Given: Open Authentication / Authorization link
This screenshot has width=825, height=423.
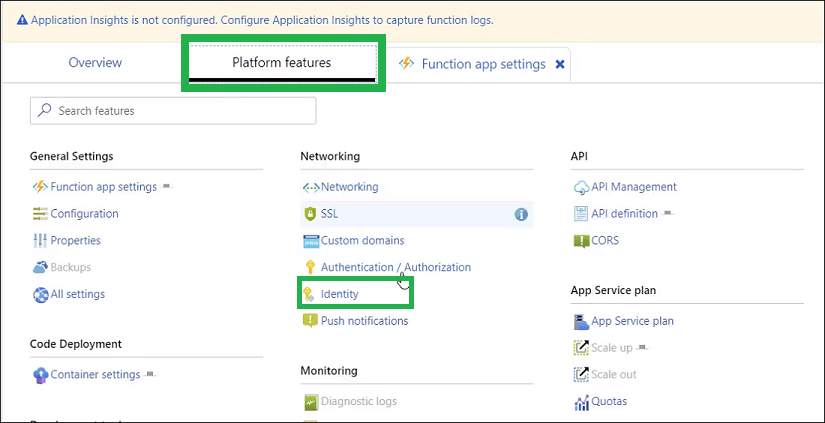Looking at the screenshot, I should pos(396,267).
